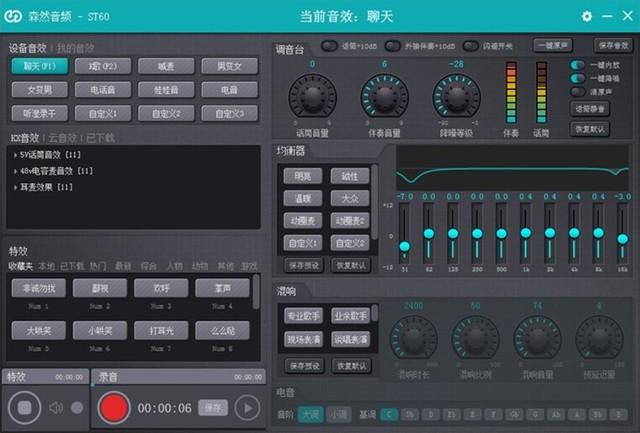Image resolution: width=640 pixels, height=433 pixels.
Task: Apply the 温暖 equalizer preset
Action: (303, 199)
